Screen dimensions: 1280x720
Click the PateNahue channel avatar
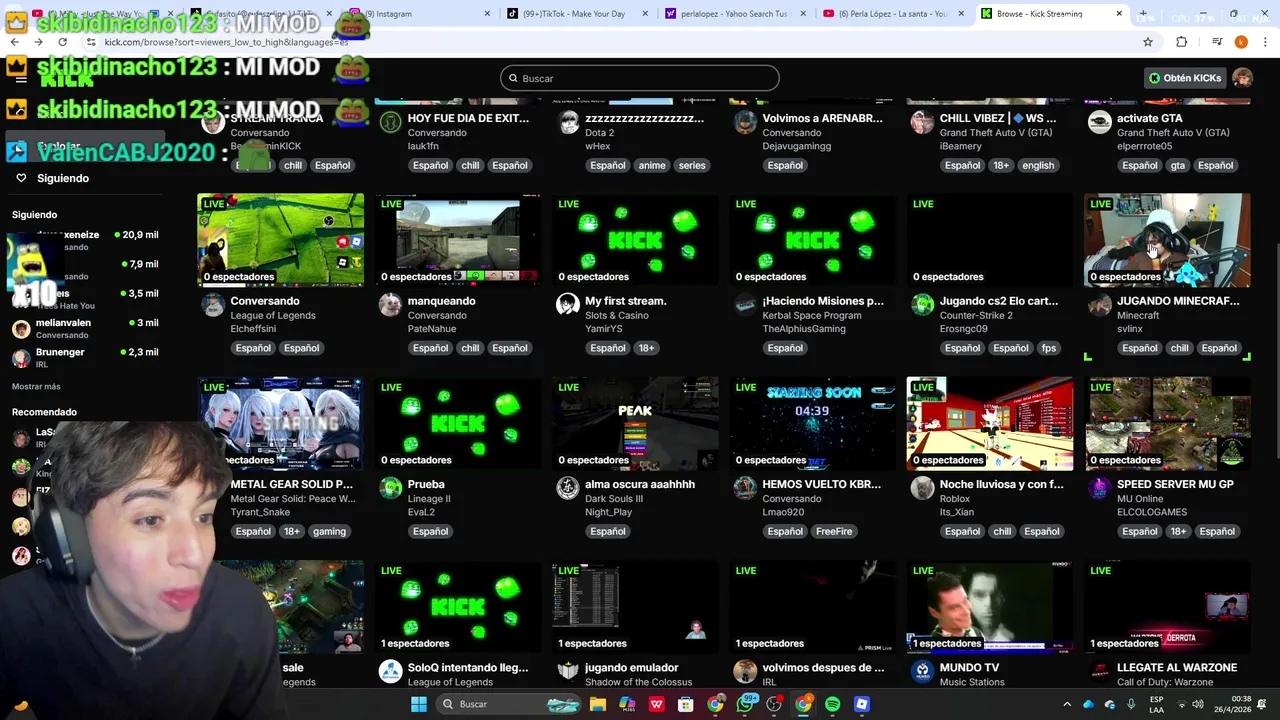pos(390,305)
